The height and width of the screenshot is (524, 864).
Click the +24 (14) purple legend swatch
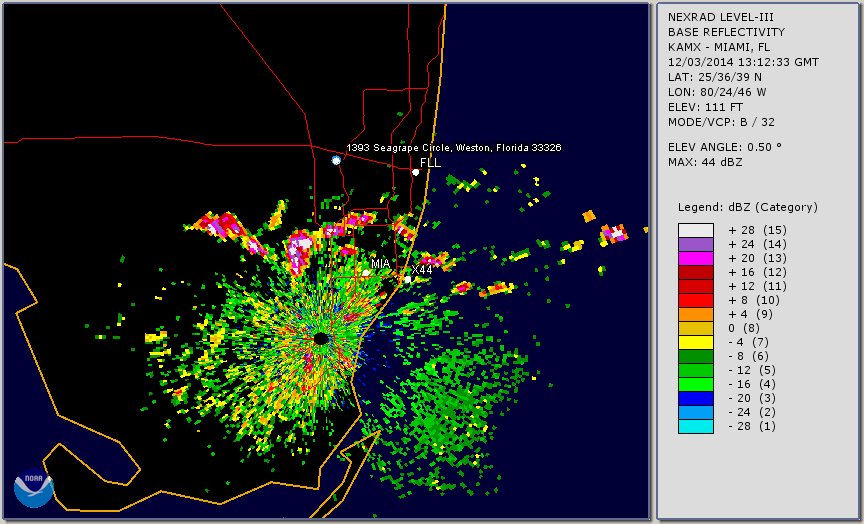point(696,245)
